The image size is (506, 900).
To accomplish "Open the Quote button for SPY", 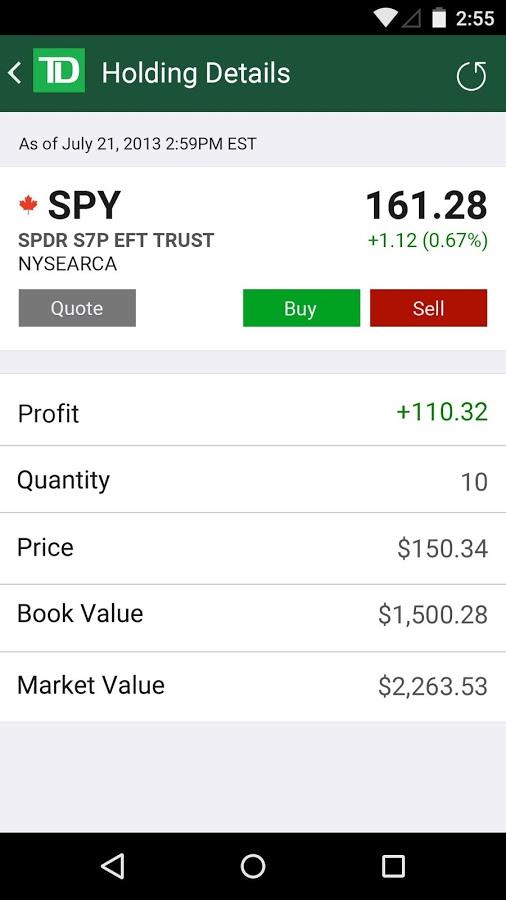I will 77,308.
